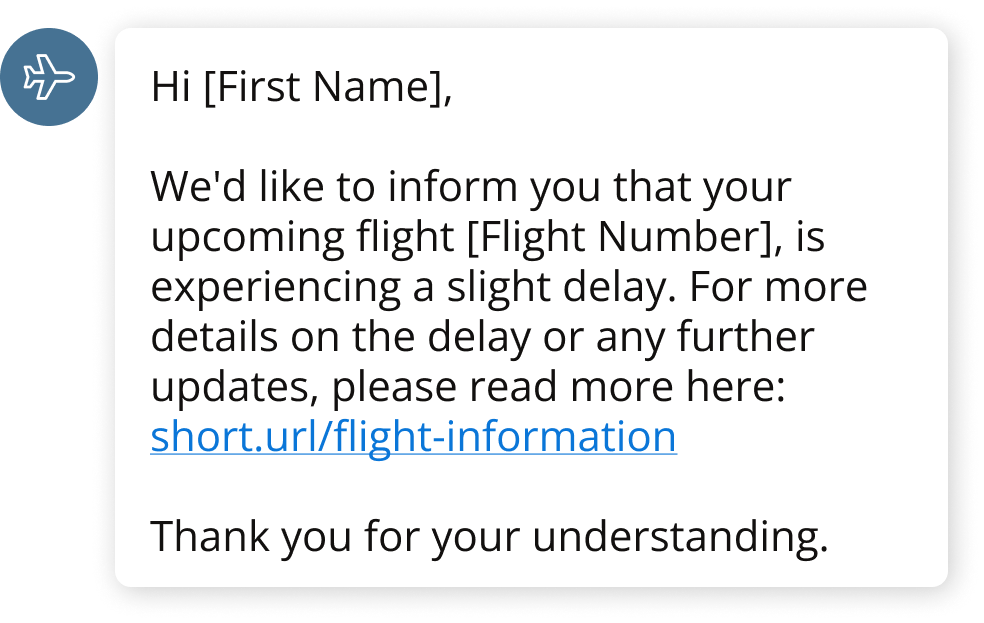Image resolution: width=984 pixels, height=623 pixels.
Task: Click the 'Thank you for your understanding' line
Action: click(x=489, y=537)
